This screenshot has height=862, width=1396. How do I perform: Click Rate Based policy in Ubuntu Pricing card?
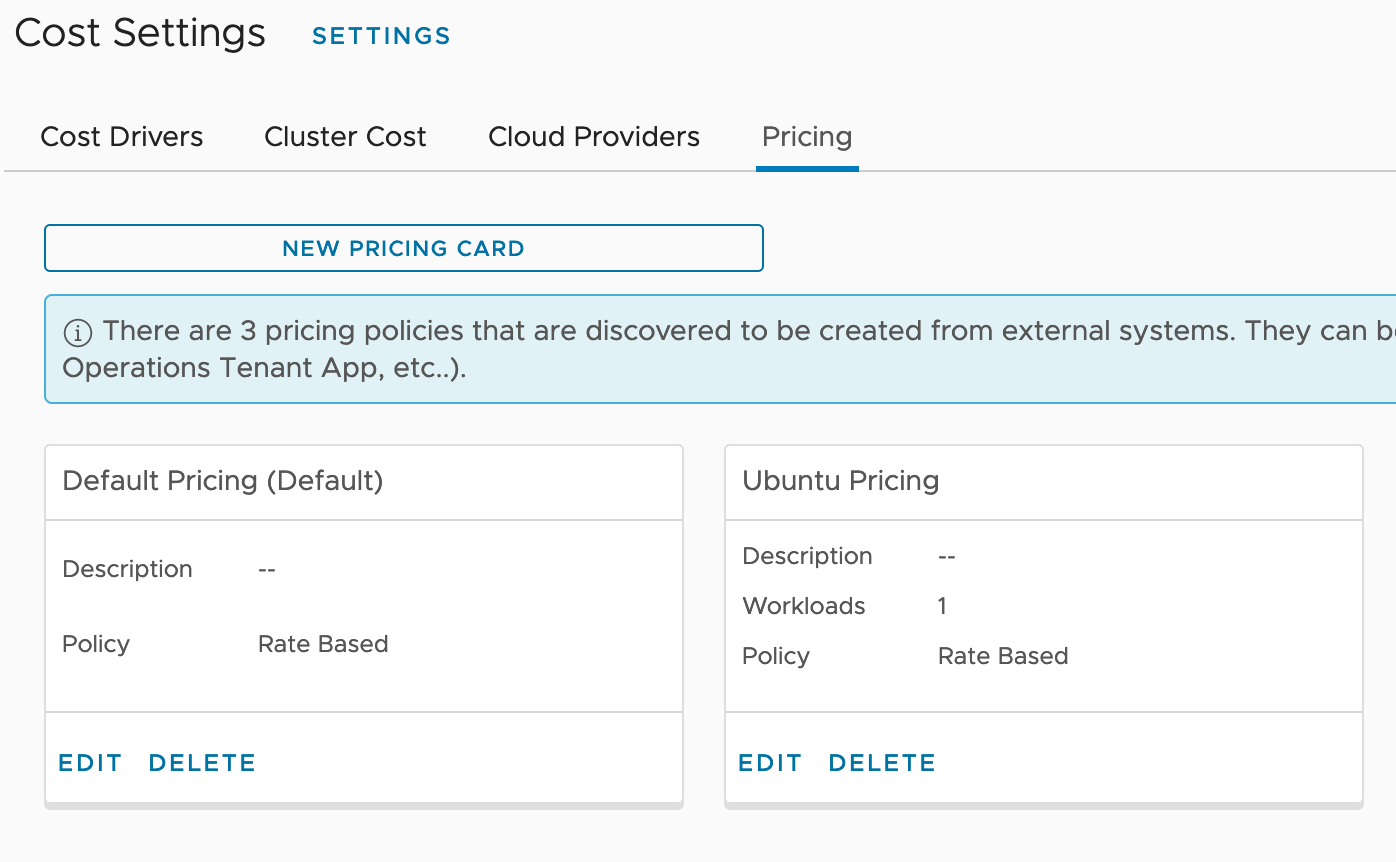1003,656
